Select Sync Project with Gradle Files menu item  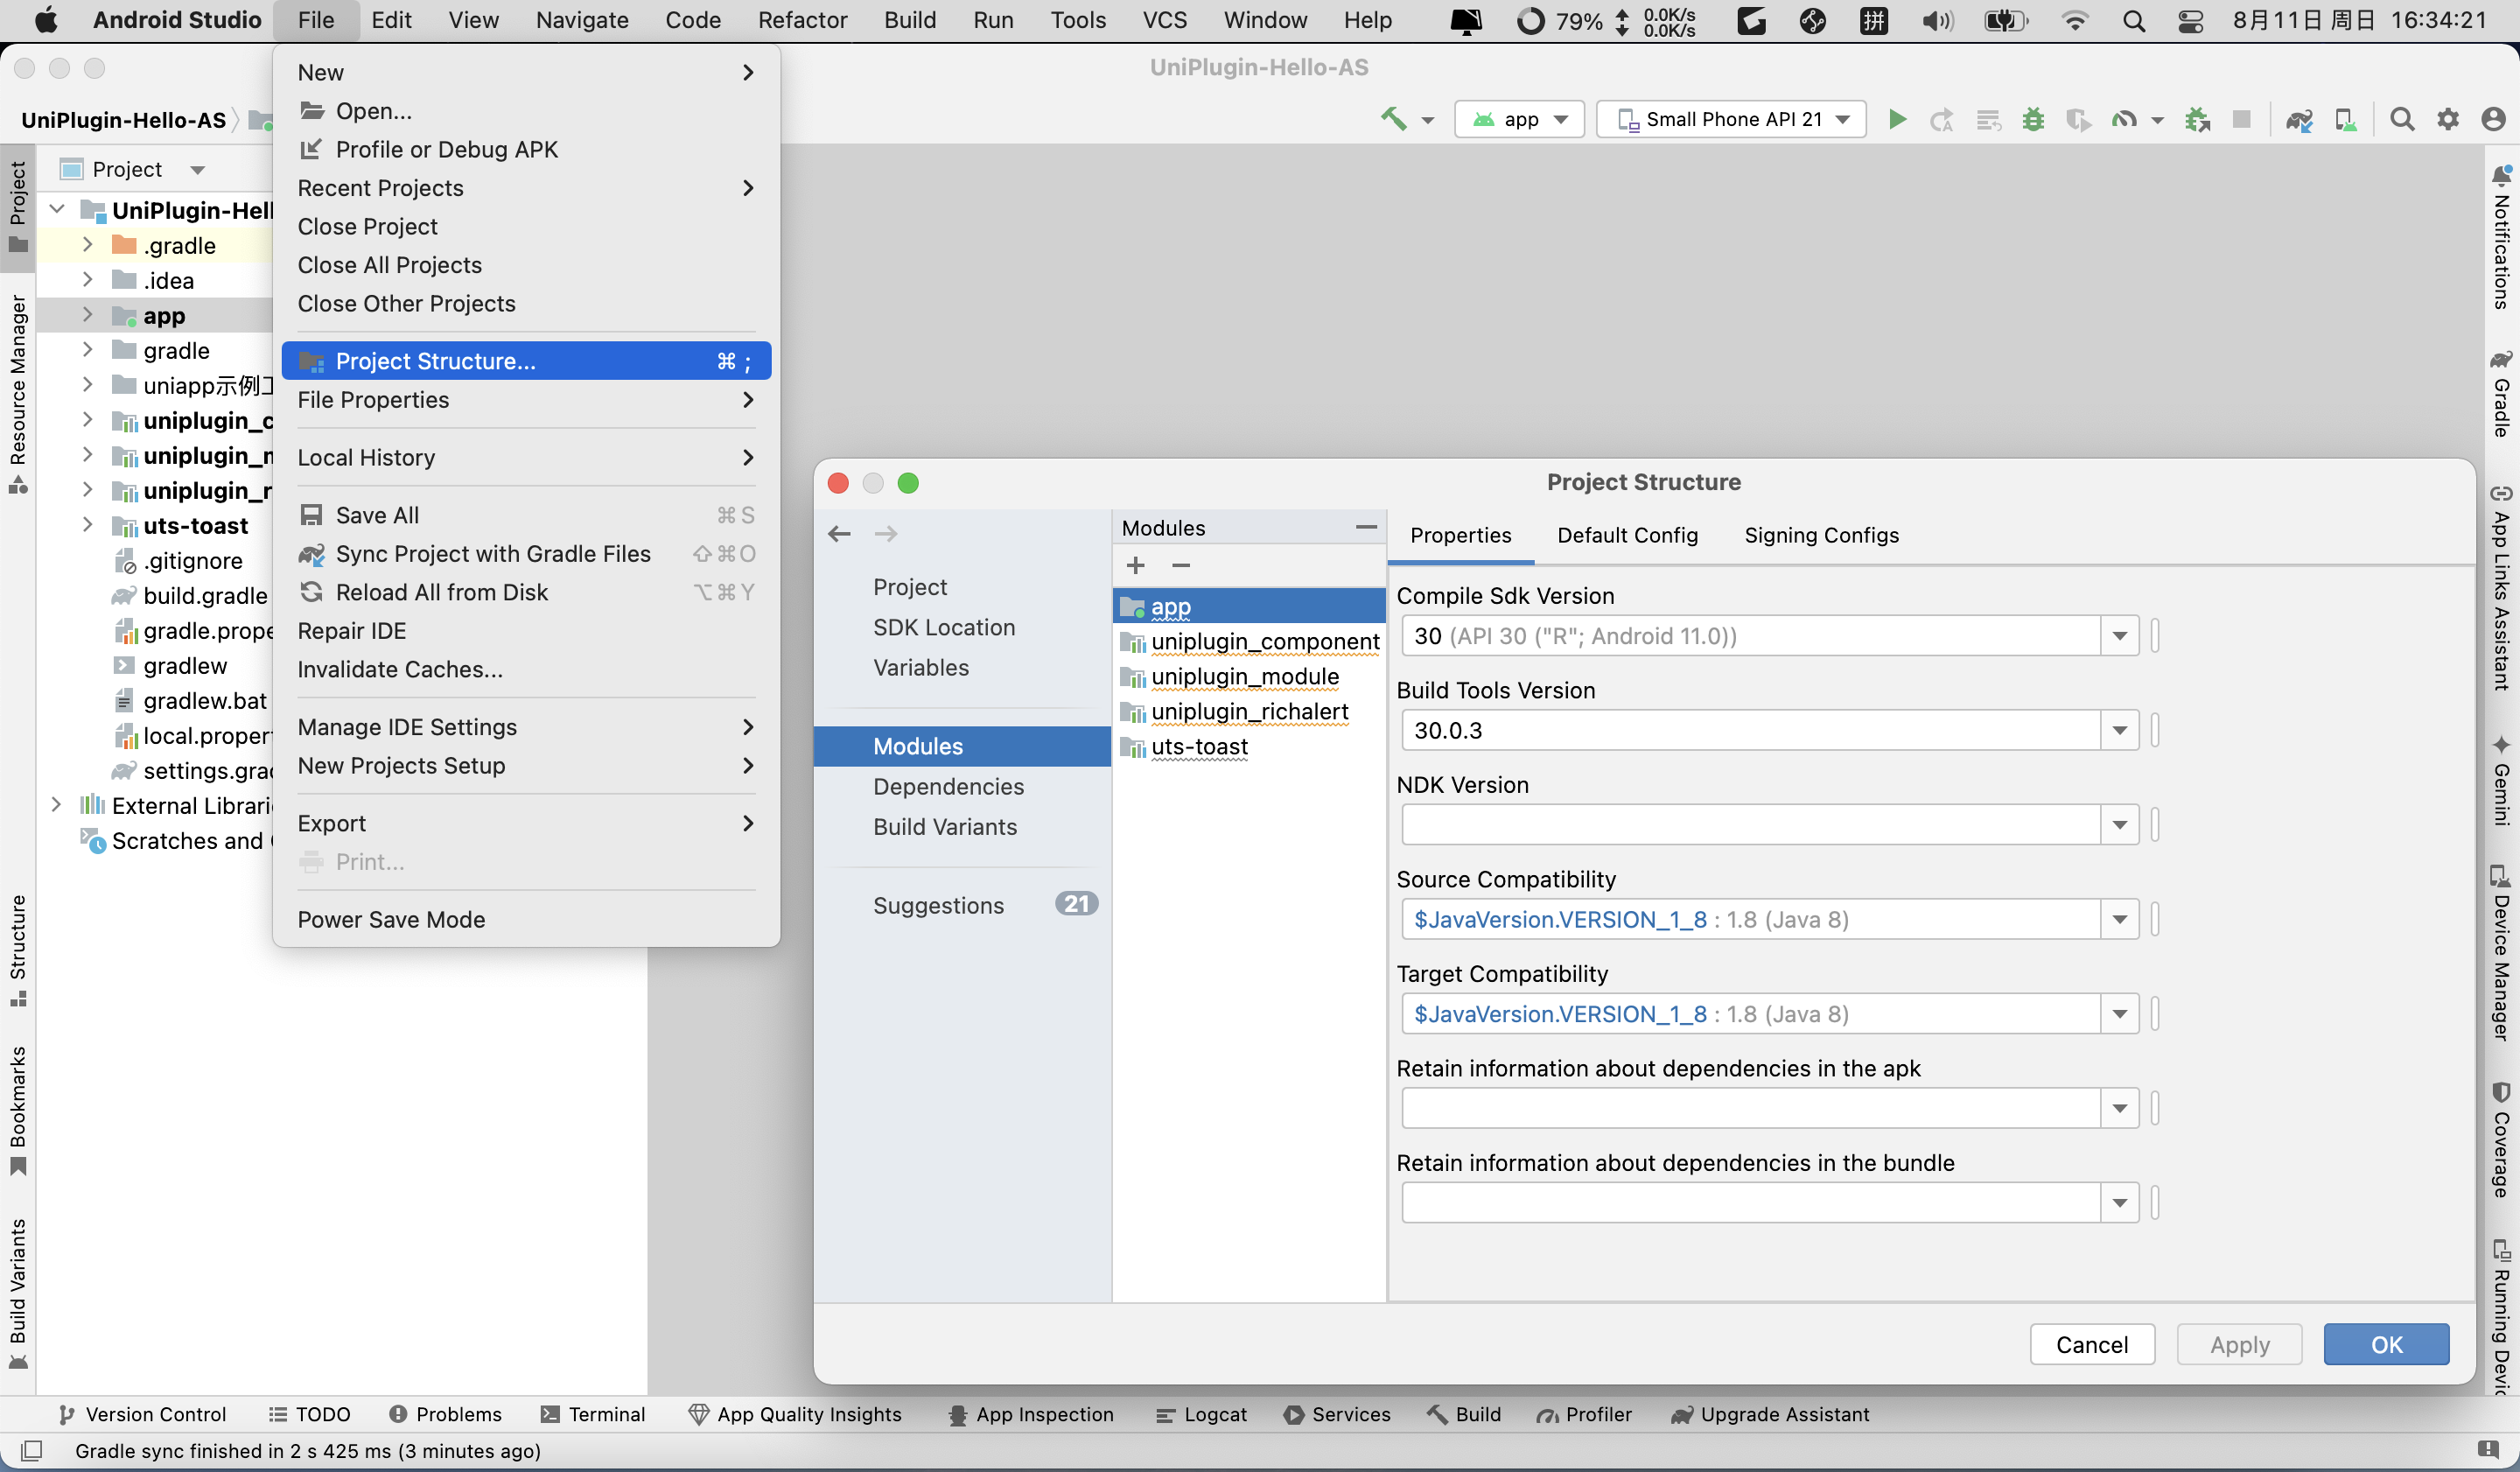pos(526,554)
